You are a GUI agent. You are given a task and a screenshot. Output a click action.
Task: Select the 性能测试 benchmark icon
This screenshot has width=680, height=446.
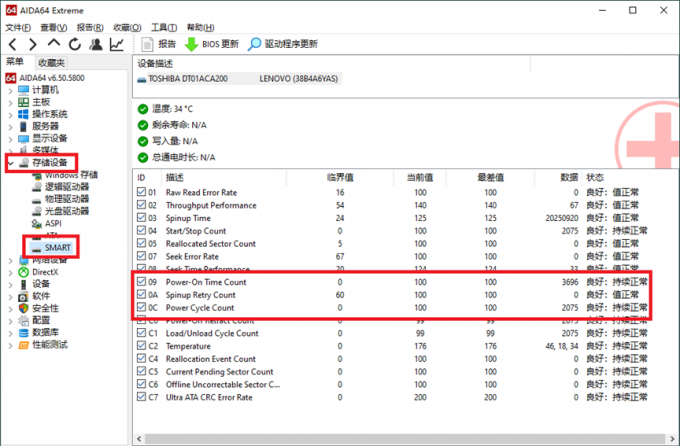coord(23,345)
